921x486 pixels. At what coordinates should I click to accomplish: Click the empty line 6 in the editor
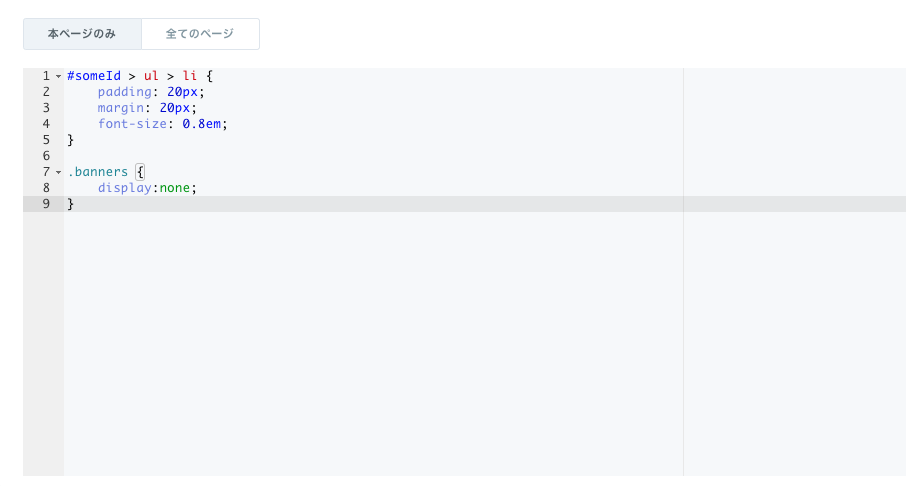click(300, 156)
